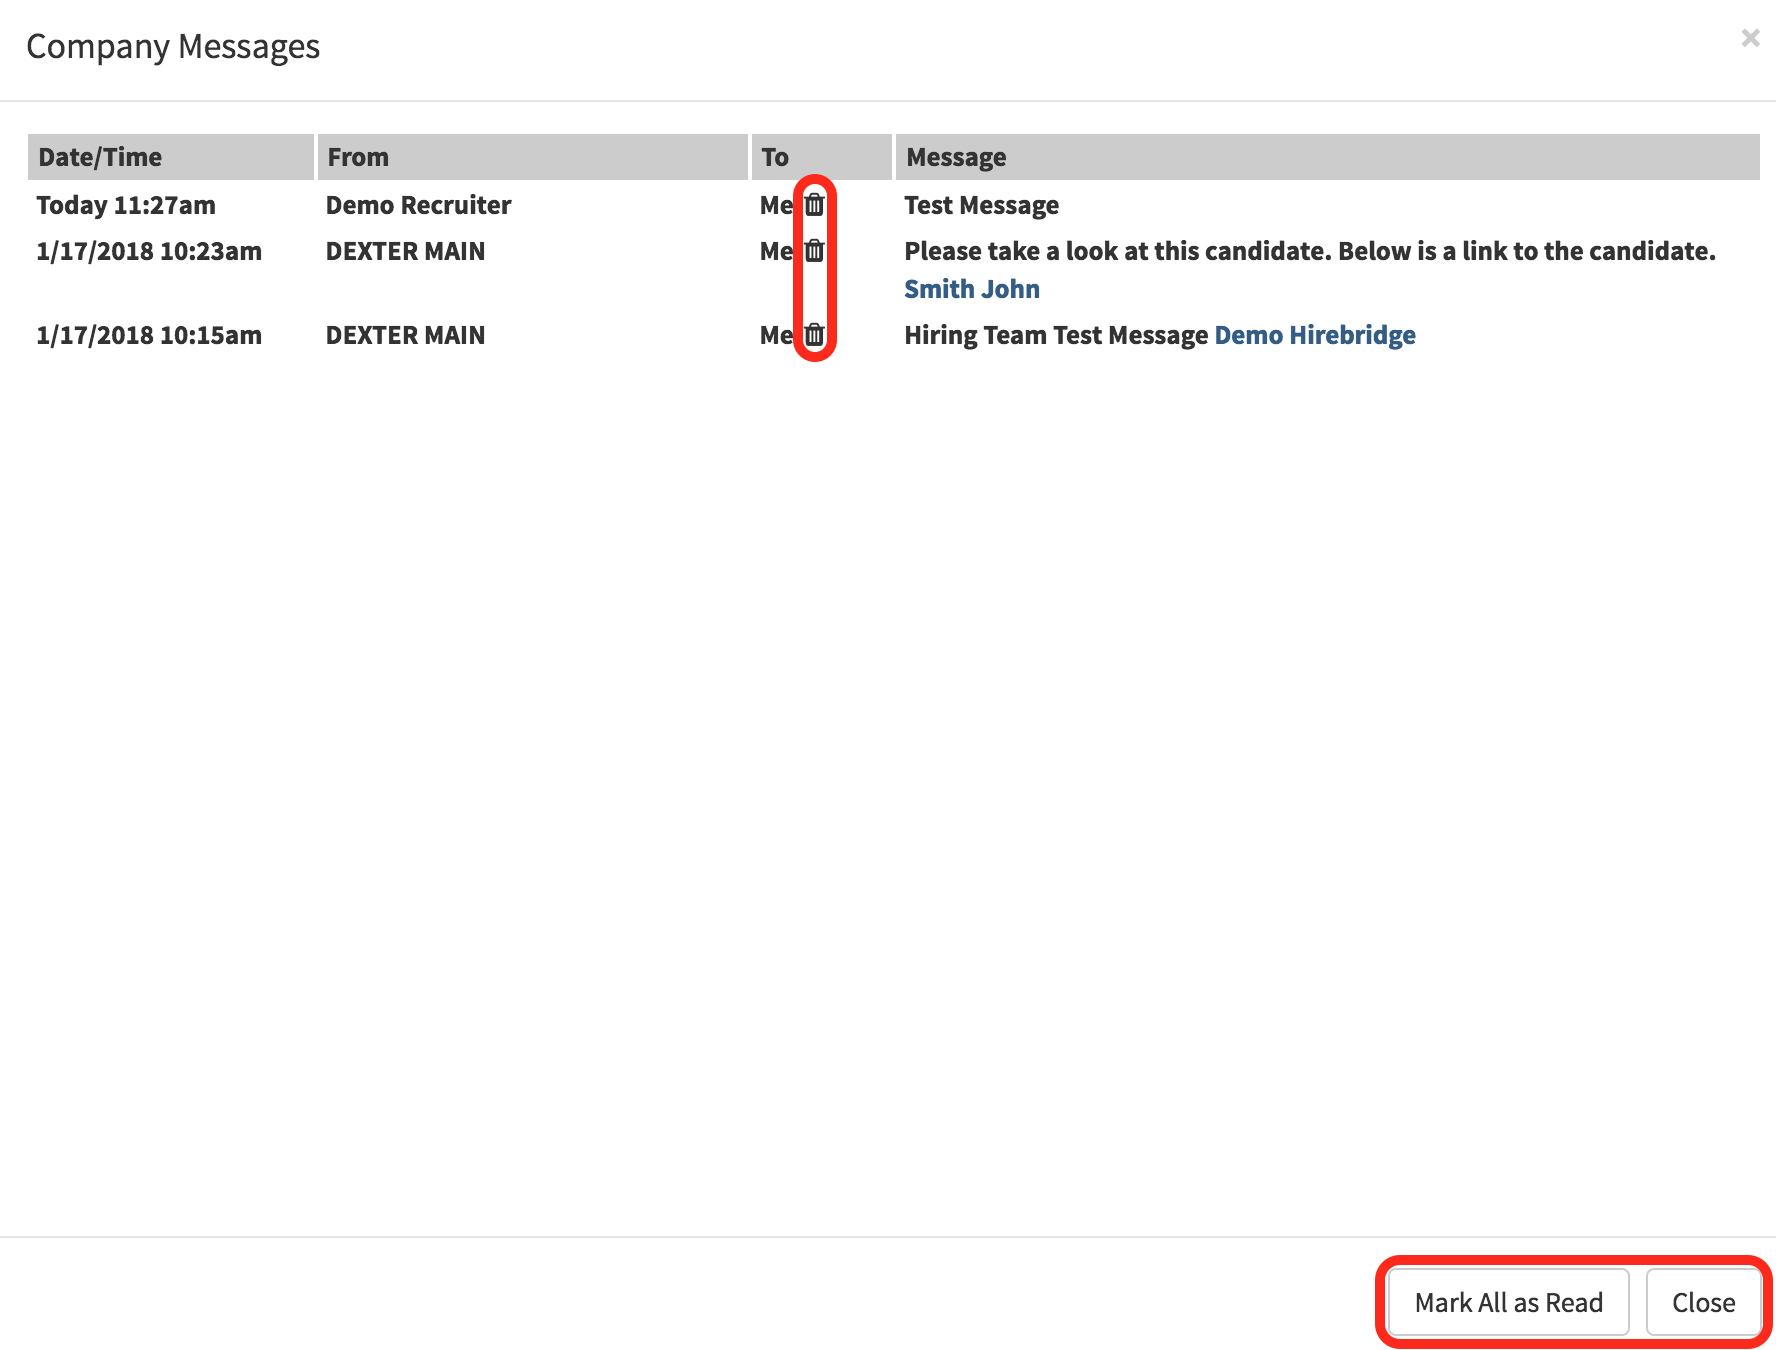Click the From column header
The image size is (1776, 1350).
tap(358, 157)
